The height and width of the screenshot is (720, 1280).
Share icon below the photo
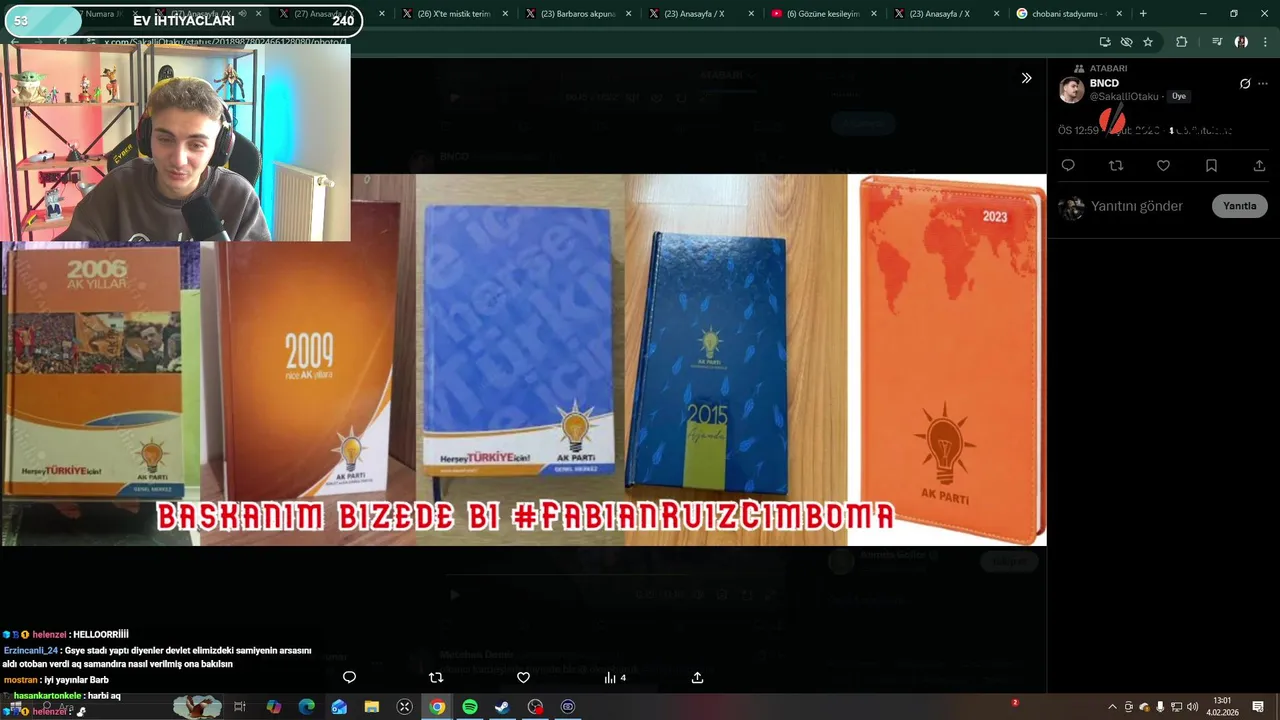click(697, 677)
